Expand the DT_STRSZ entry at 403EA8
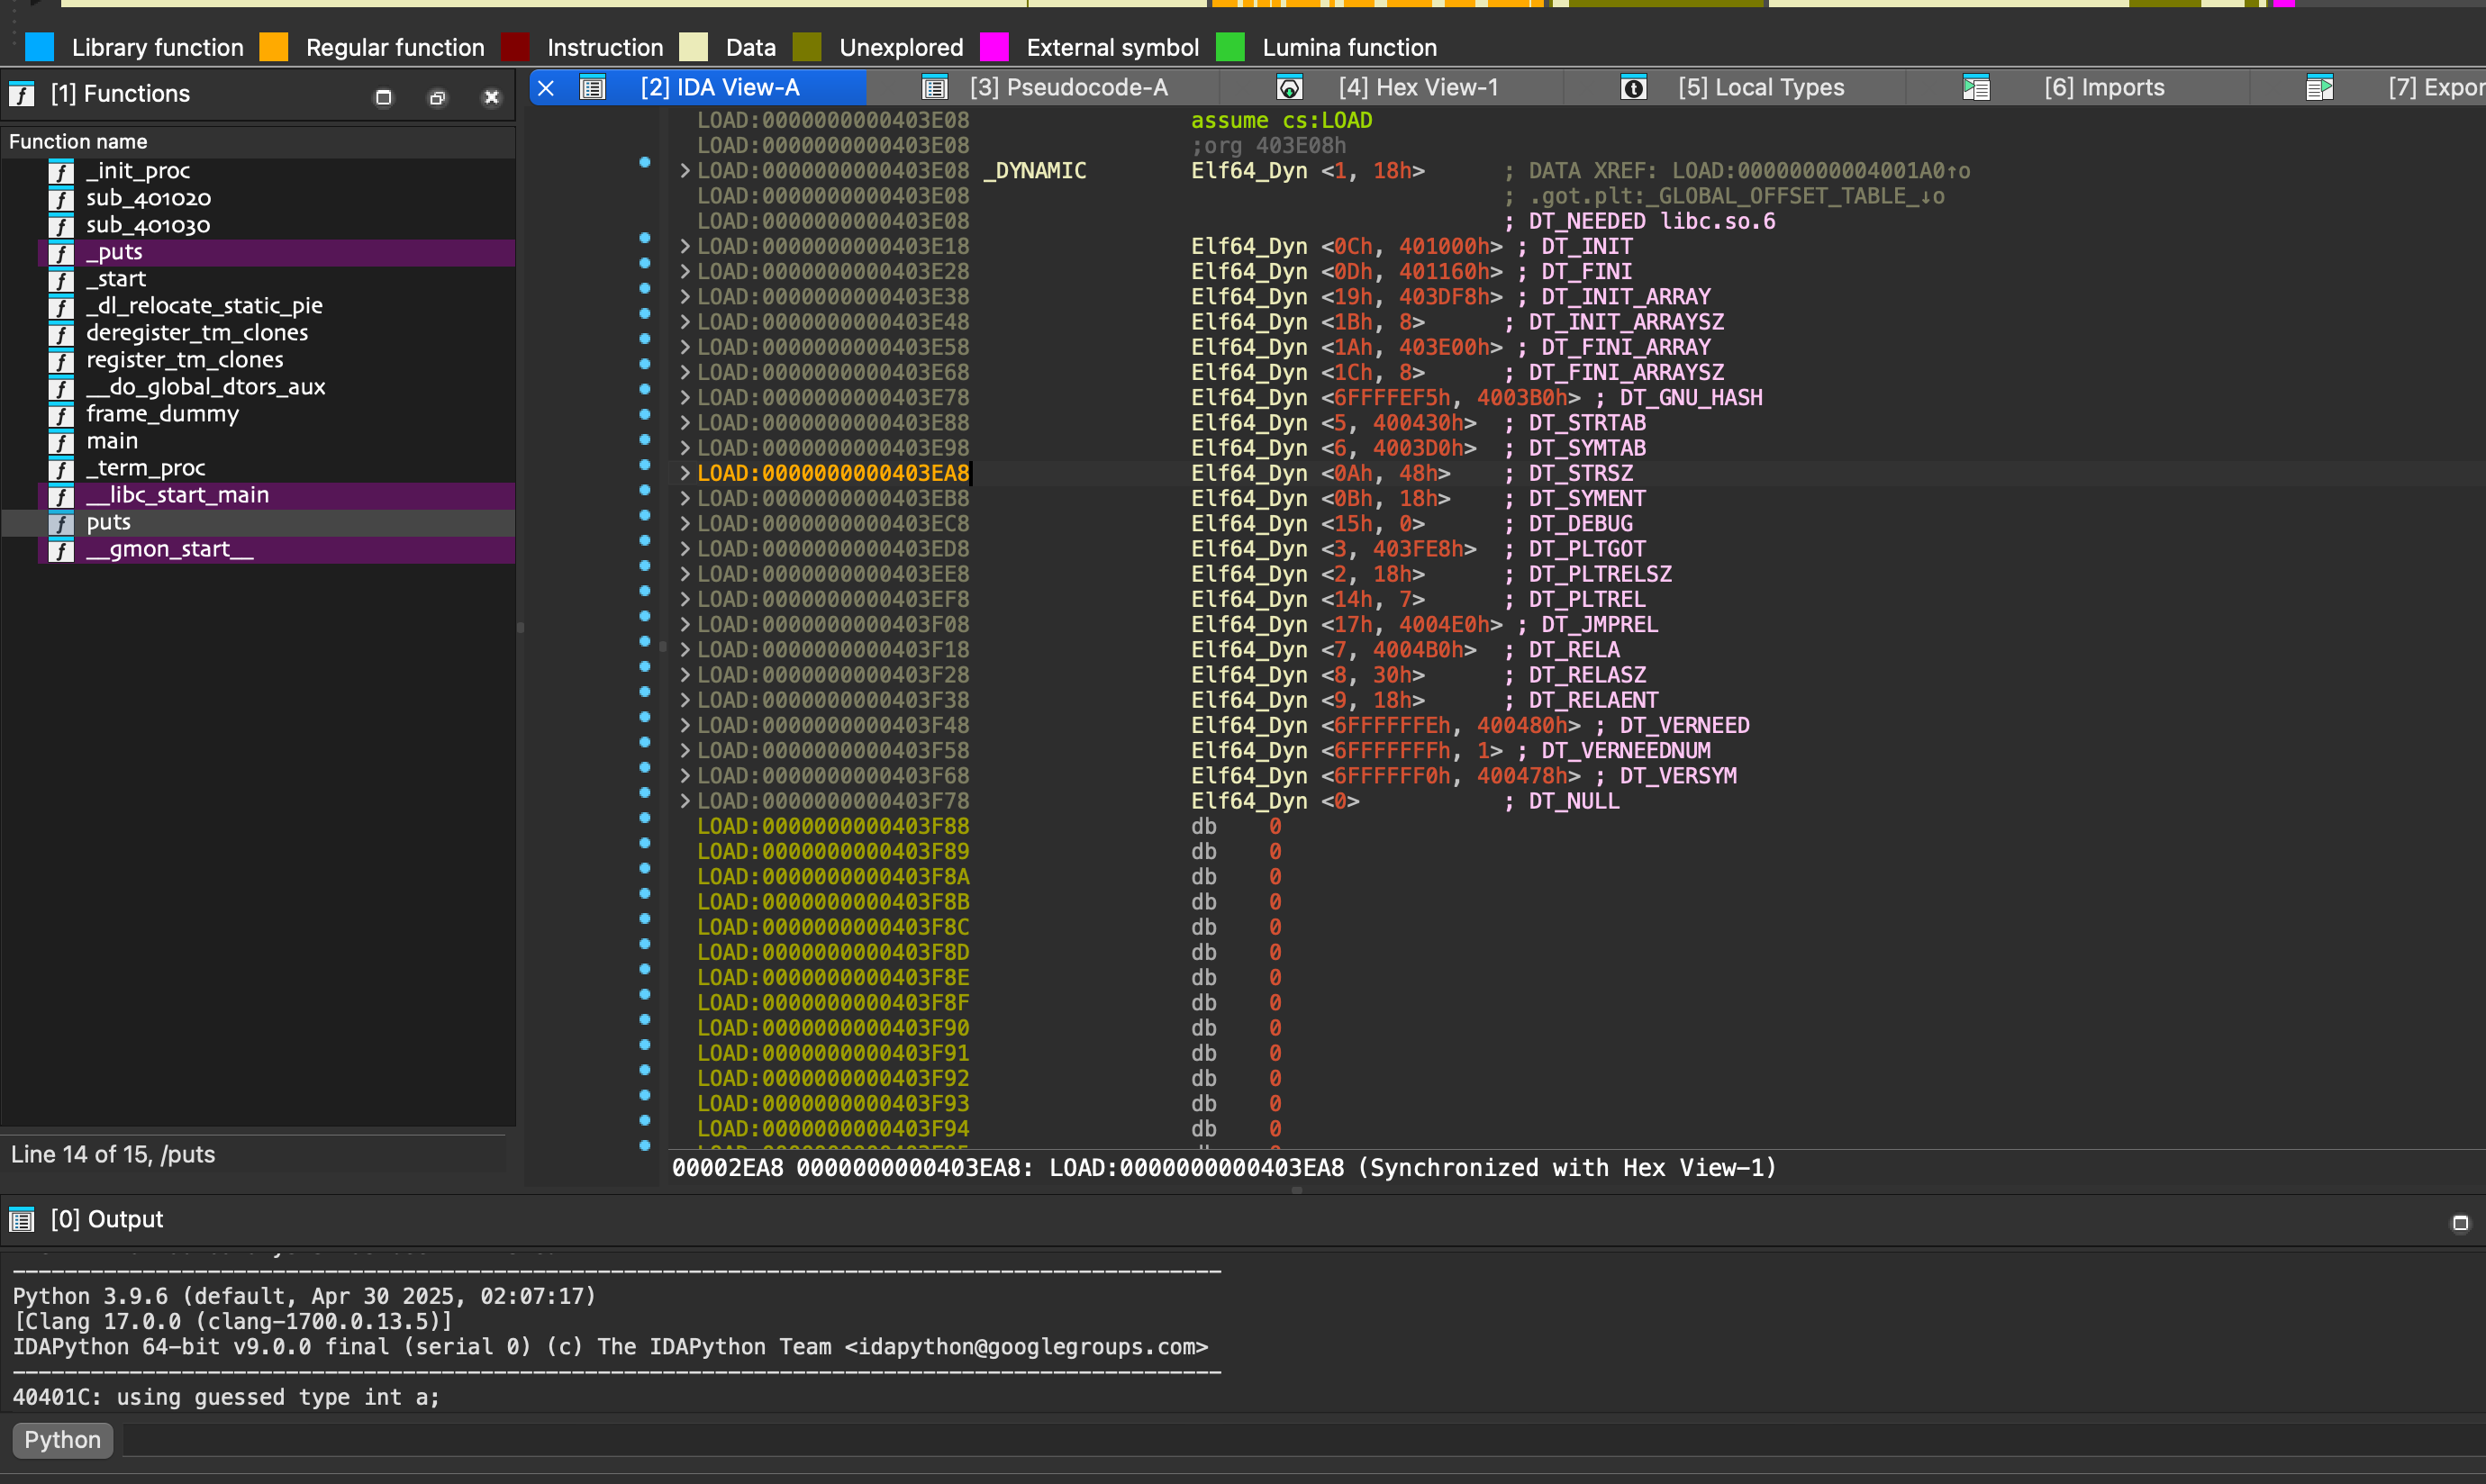This screenshot has width=2486, height=1484. (x=685, y=473)
